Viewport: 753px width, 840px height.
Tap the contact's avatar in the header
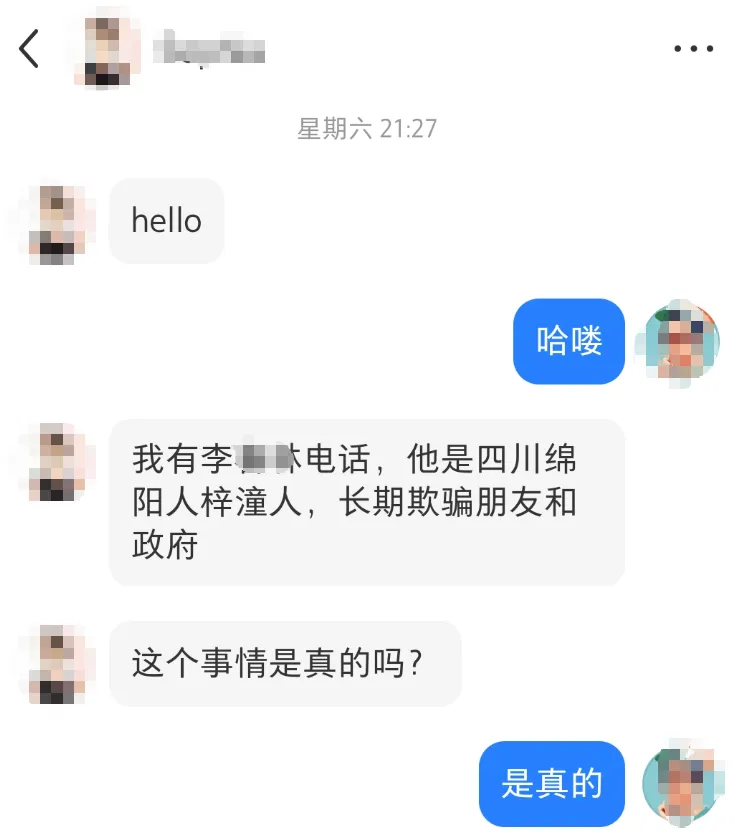click(x=107, y=51)
